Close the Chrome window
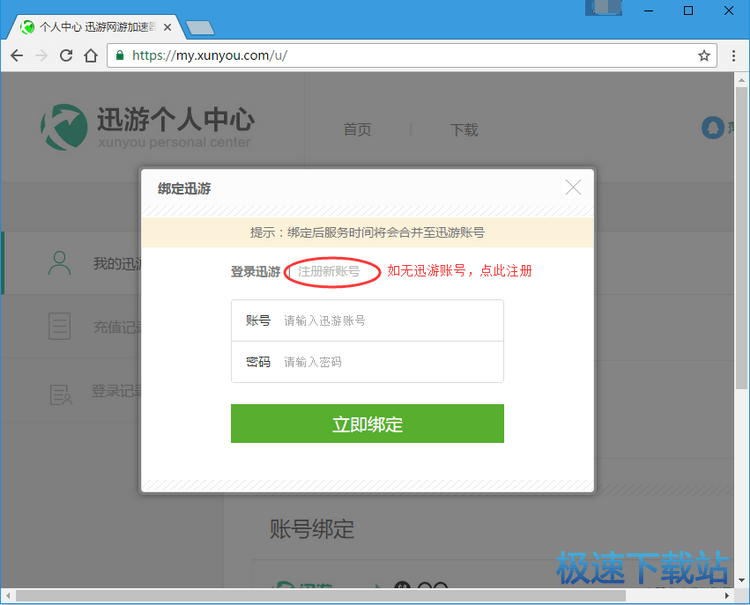This screenshot has width=750, height=605. pos(728,11)
